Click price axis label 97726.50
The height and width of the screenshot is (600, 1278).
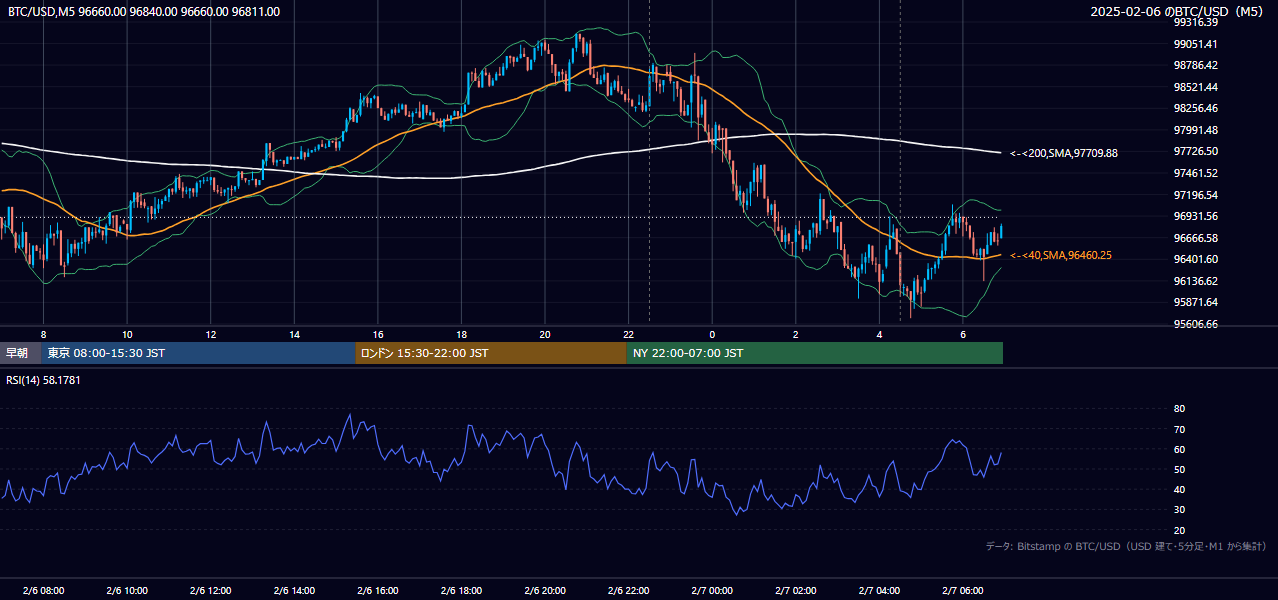tap(1195, 151)
